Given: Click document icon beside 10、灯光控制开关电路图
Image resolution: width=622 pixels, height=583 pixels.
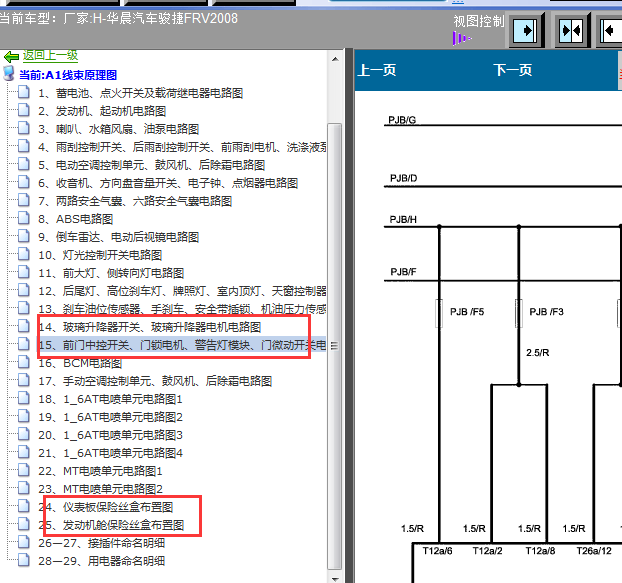Looking at the screenshot, I should pyautogui.click(x=23, y=253).
